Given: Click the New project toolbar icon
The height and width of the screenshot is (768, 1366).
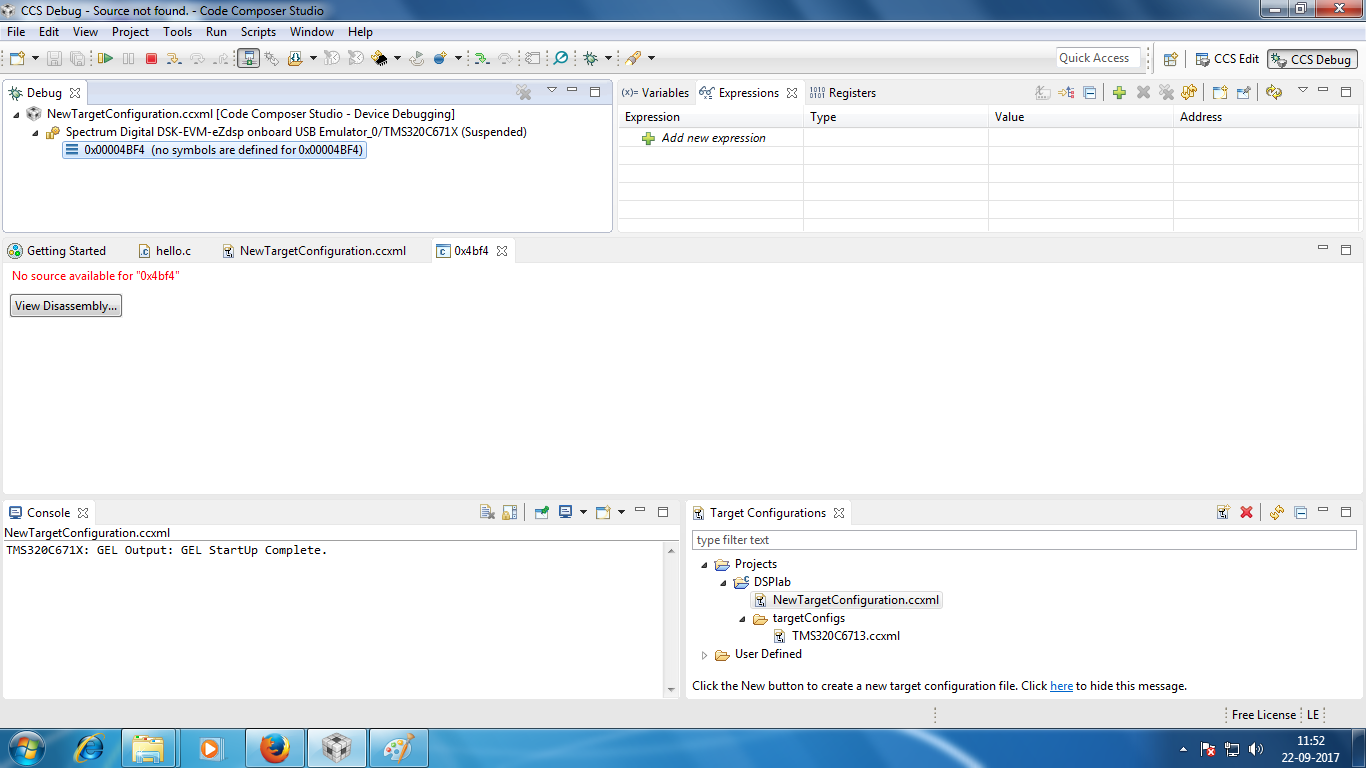Looking at the screenshot, I should click(x=17, y=59).
